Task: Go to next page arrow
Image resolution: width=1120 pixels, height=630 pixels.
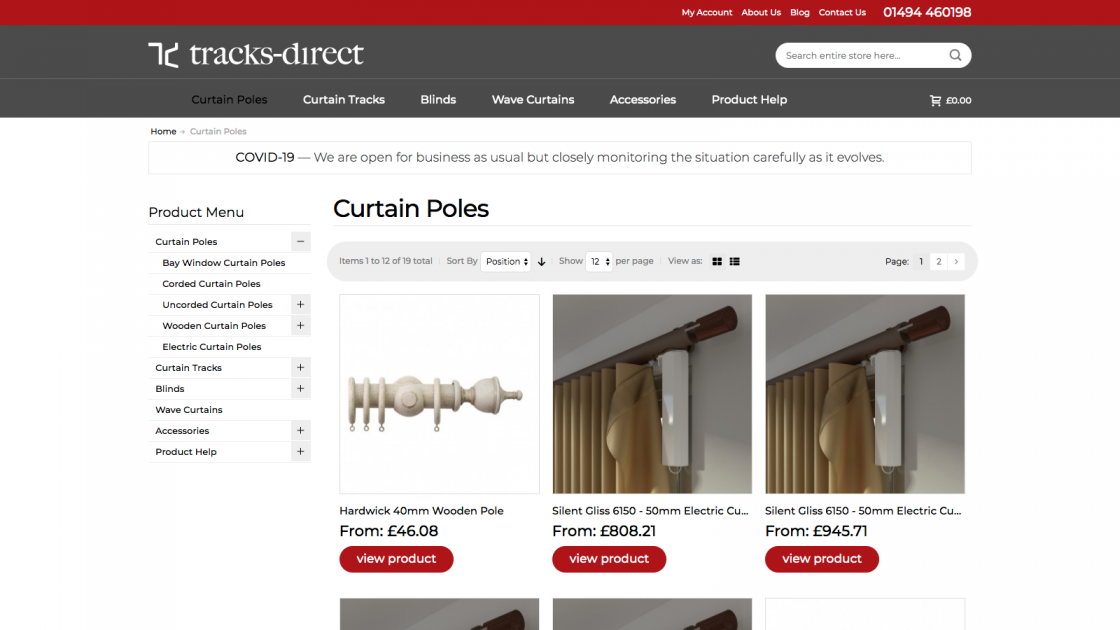Action: point(957,262)
